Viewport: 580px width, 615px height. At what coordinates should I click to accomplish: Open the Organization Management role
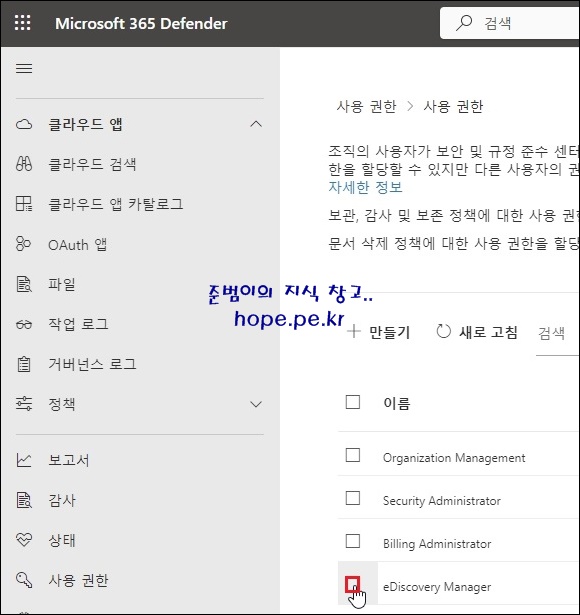(x=454, y=458)
